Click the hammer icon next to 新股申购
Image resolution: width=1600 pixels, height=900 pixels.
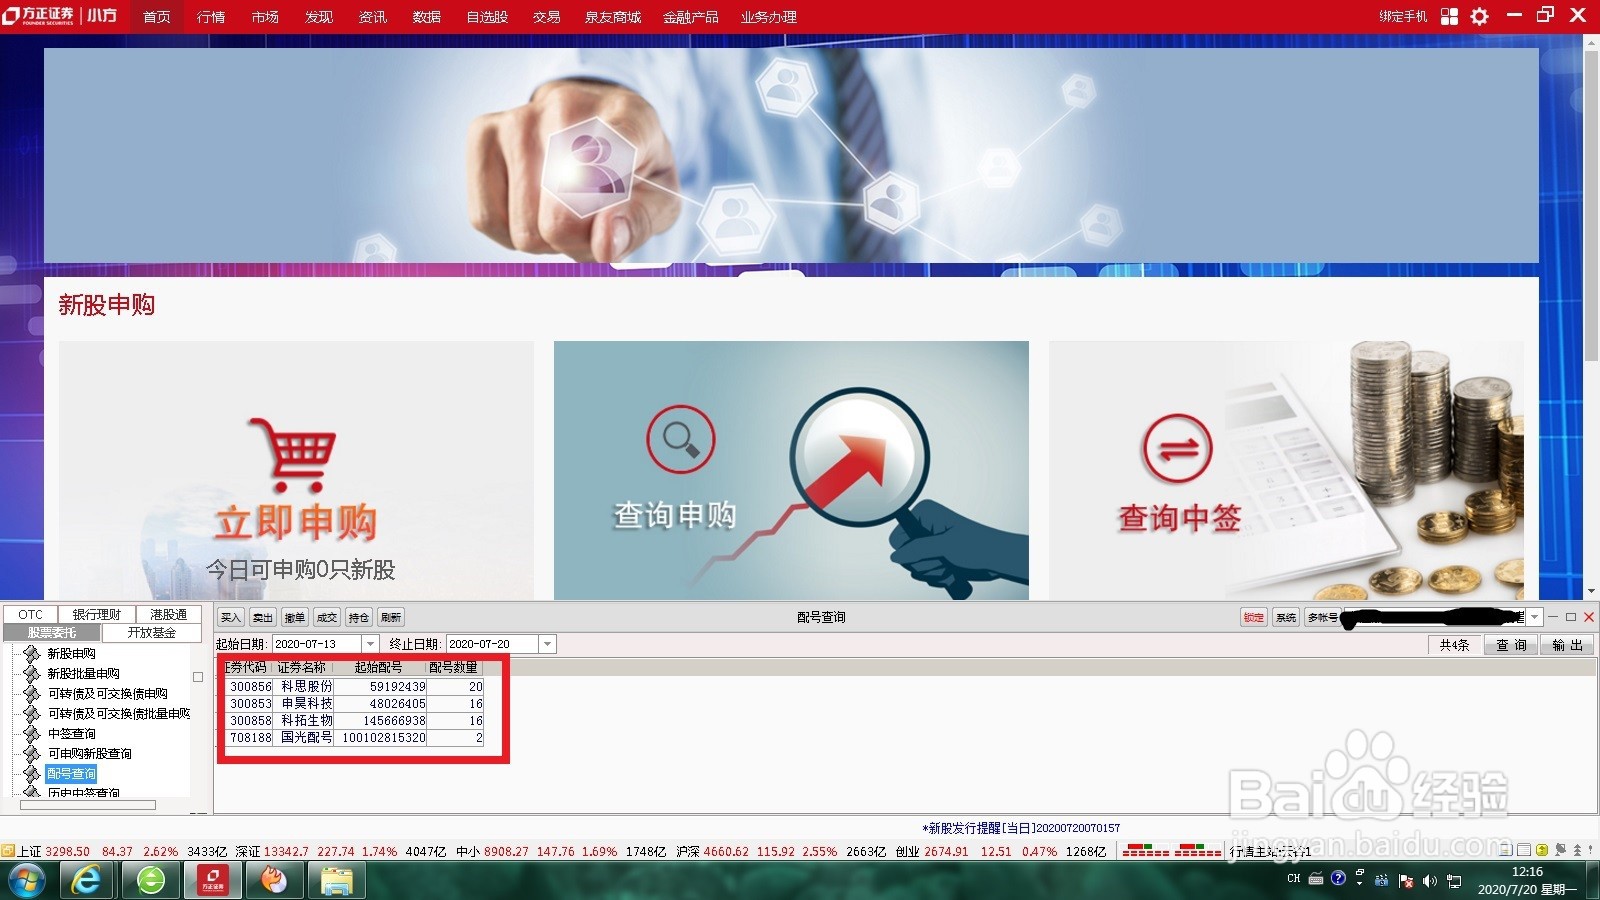(32, 653)
